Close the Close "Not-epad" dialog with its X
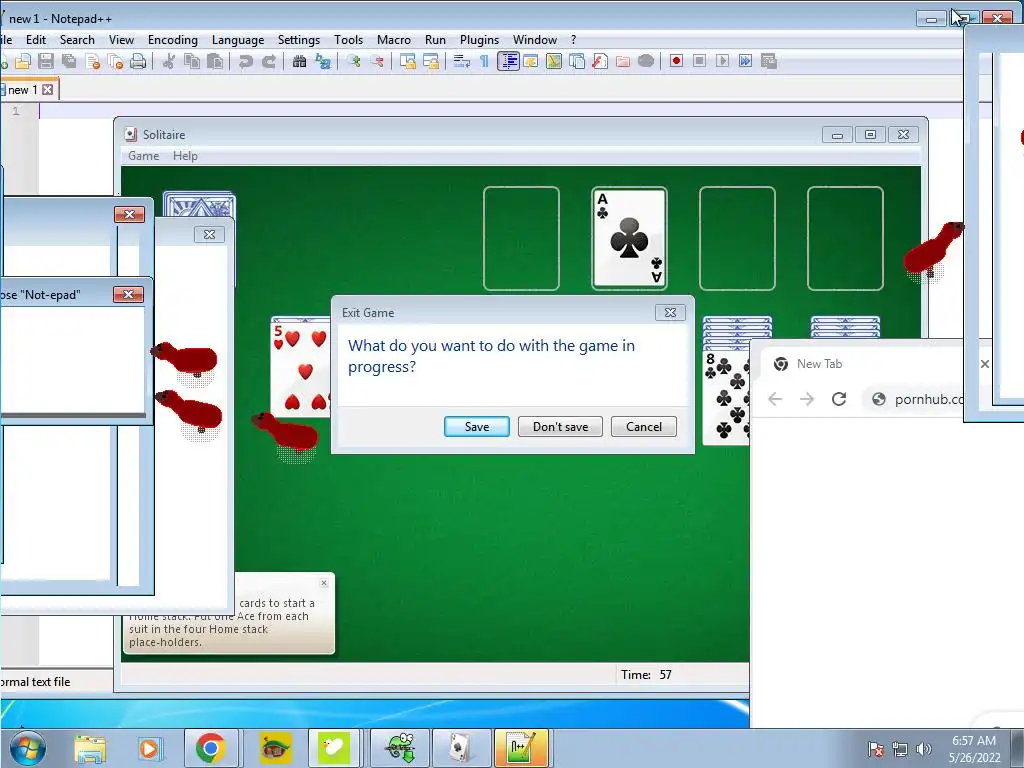The image size is (1024, 768). [x=128, y=295]
